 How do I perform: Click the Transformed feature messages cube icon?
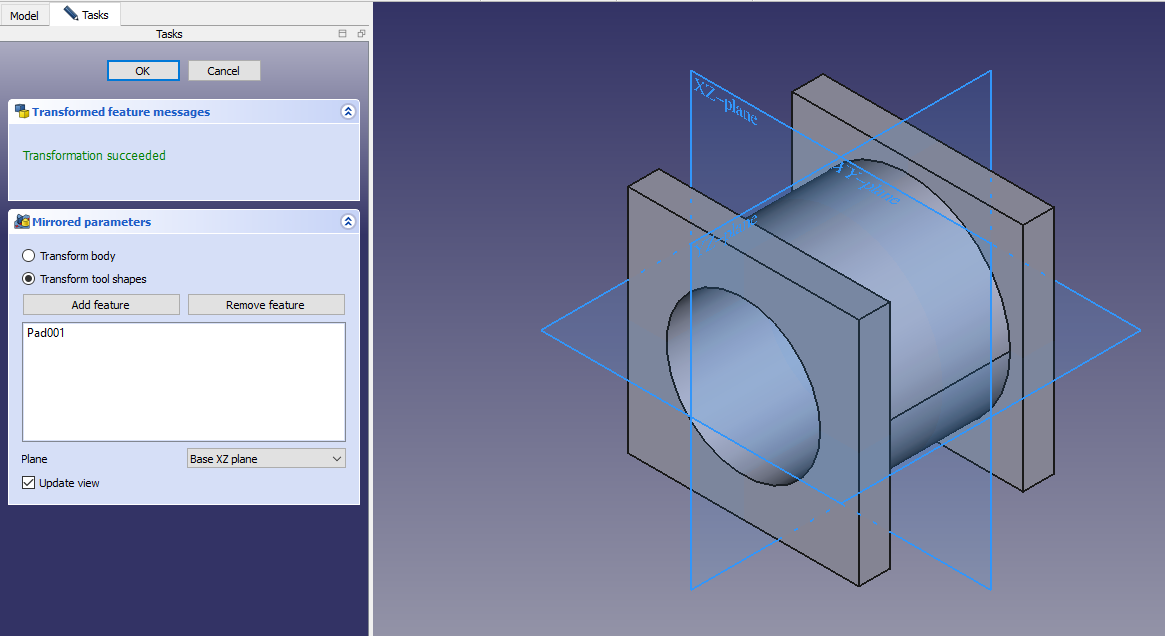(21, 112)
